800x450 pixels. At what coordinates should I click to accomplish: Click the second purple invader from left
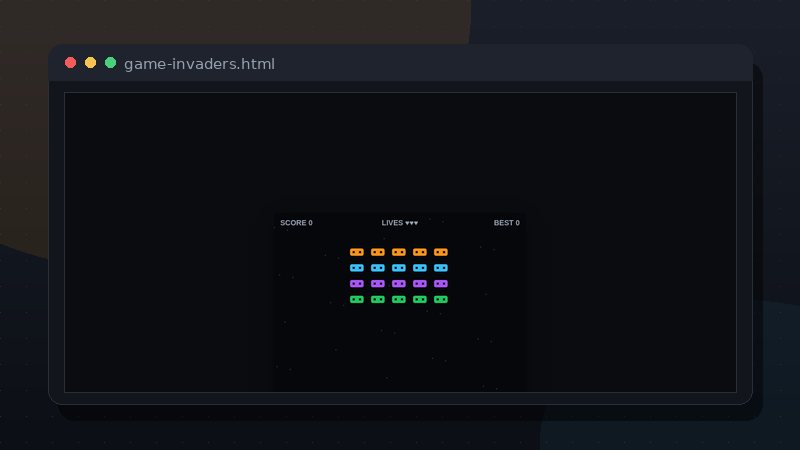click(378, 284)
